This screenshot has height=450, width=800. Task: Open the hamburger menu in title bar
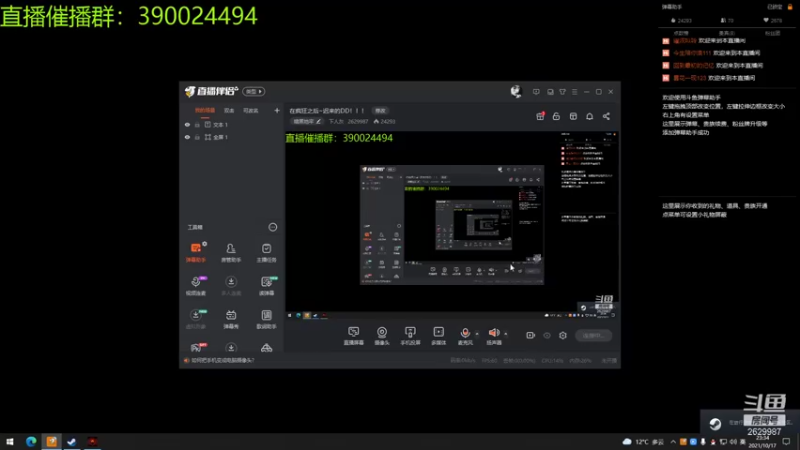pyautogui.click(x=574, y=92)
